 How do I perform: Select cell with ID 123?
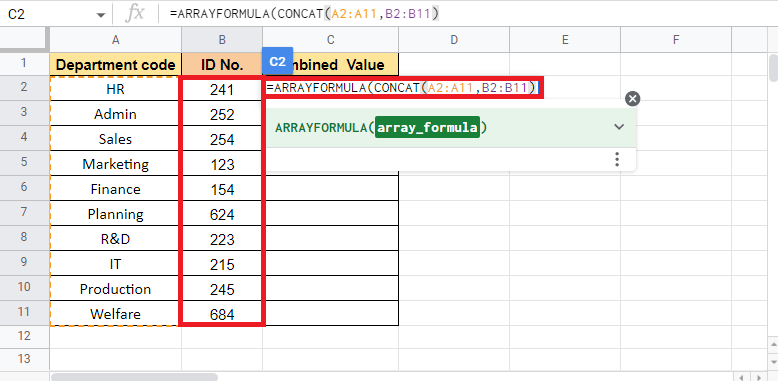click(x=222, y=164)
